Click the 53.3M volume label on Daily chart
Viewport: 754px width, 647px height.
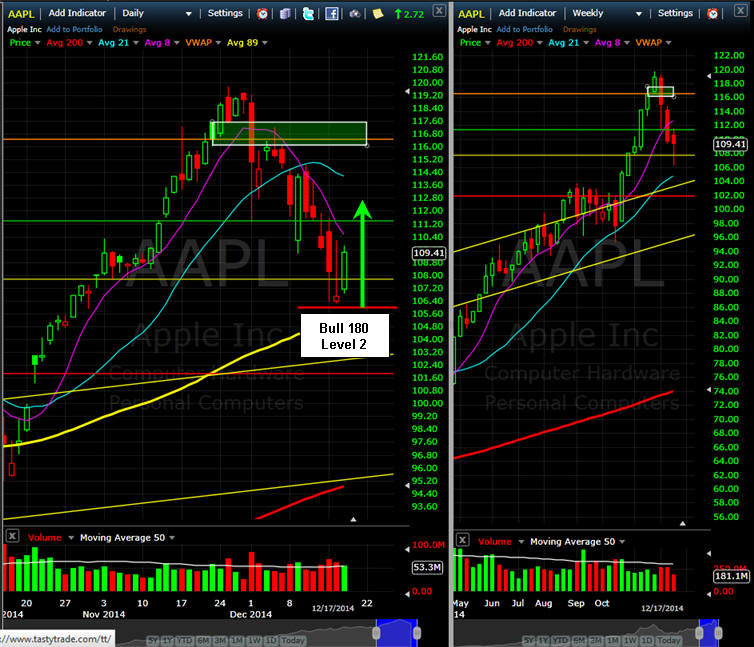click(x=427, y=567)
